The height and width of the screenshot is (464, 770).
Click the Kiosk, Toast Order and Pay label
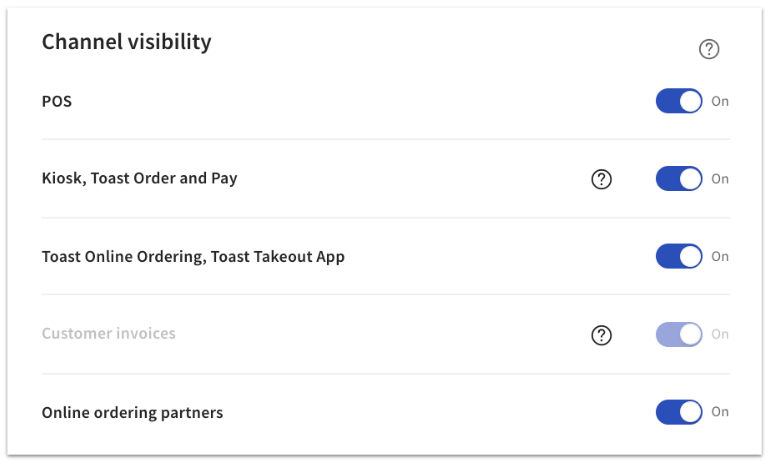point(139,179)
